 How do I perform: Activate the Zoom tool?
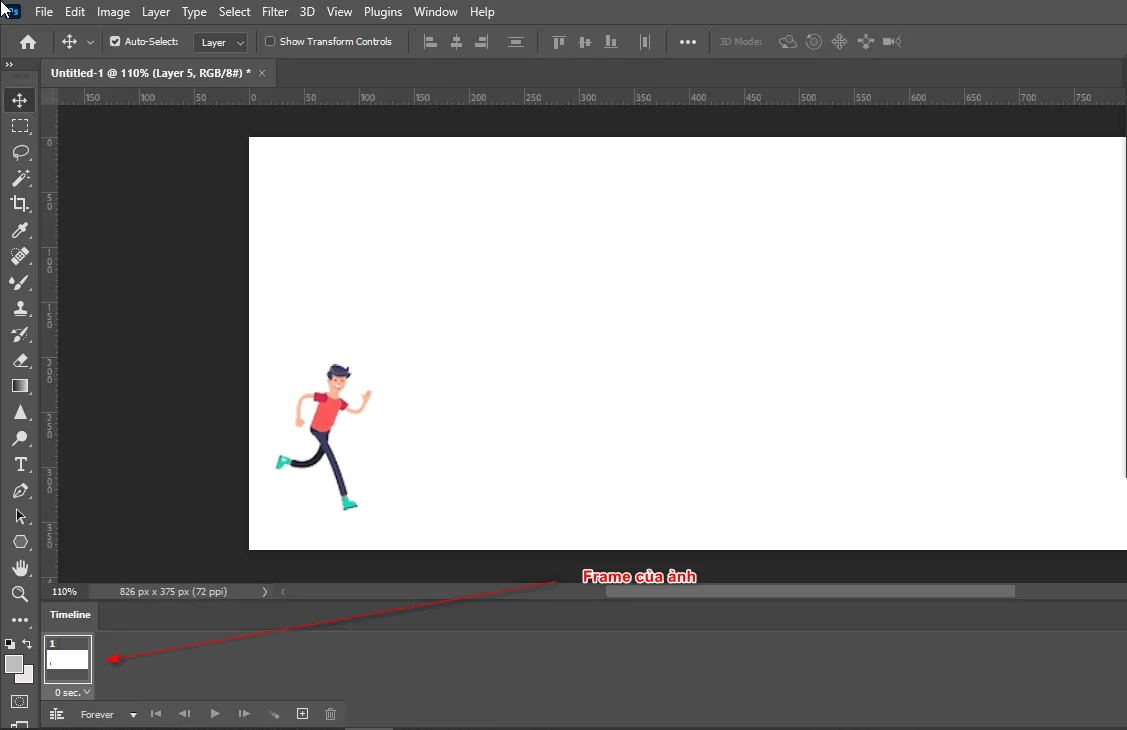pos(20,594)
